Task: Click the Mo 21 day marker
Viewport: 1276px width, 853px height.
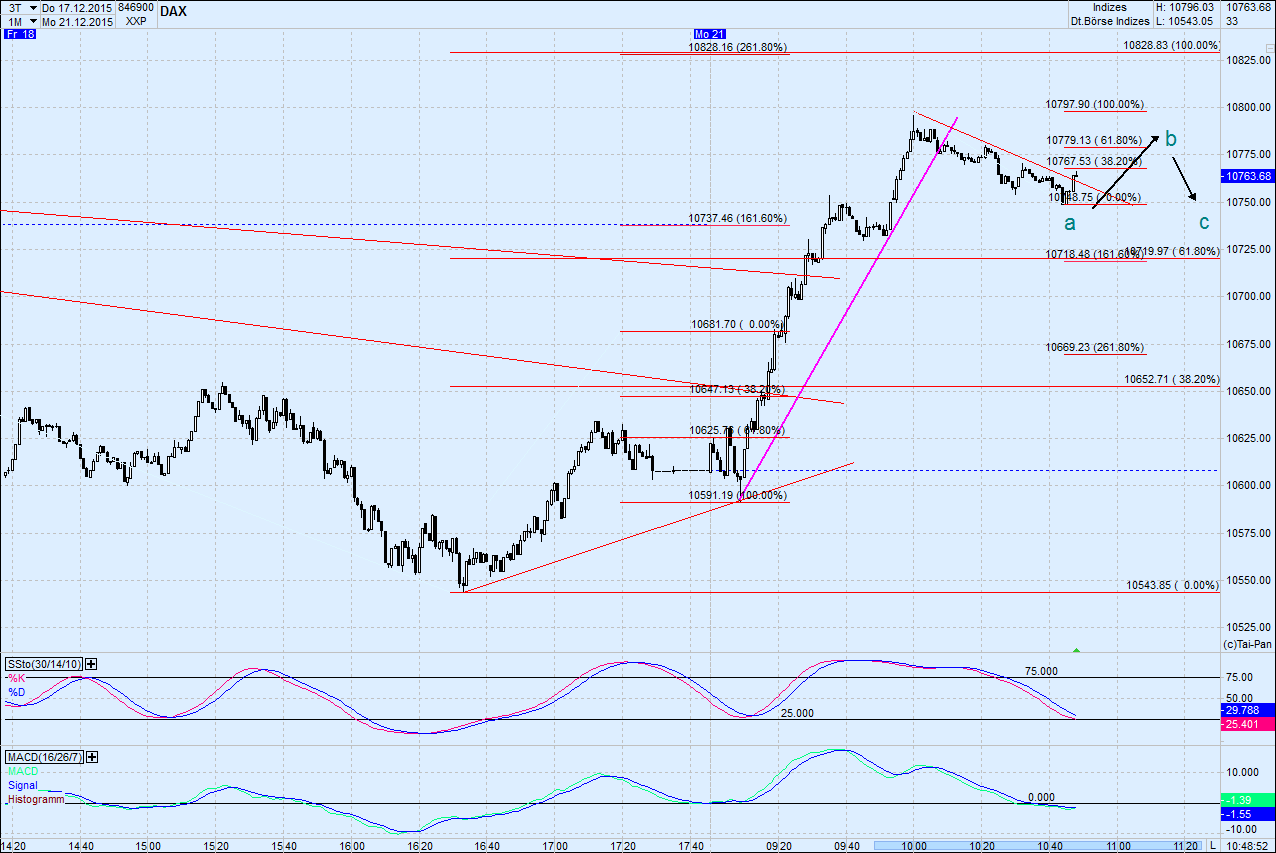Action: pyautogui.click(x=709, y=34)
